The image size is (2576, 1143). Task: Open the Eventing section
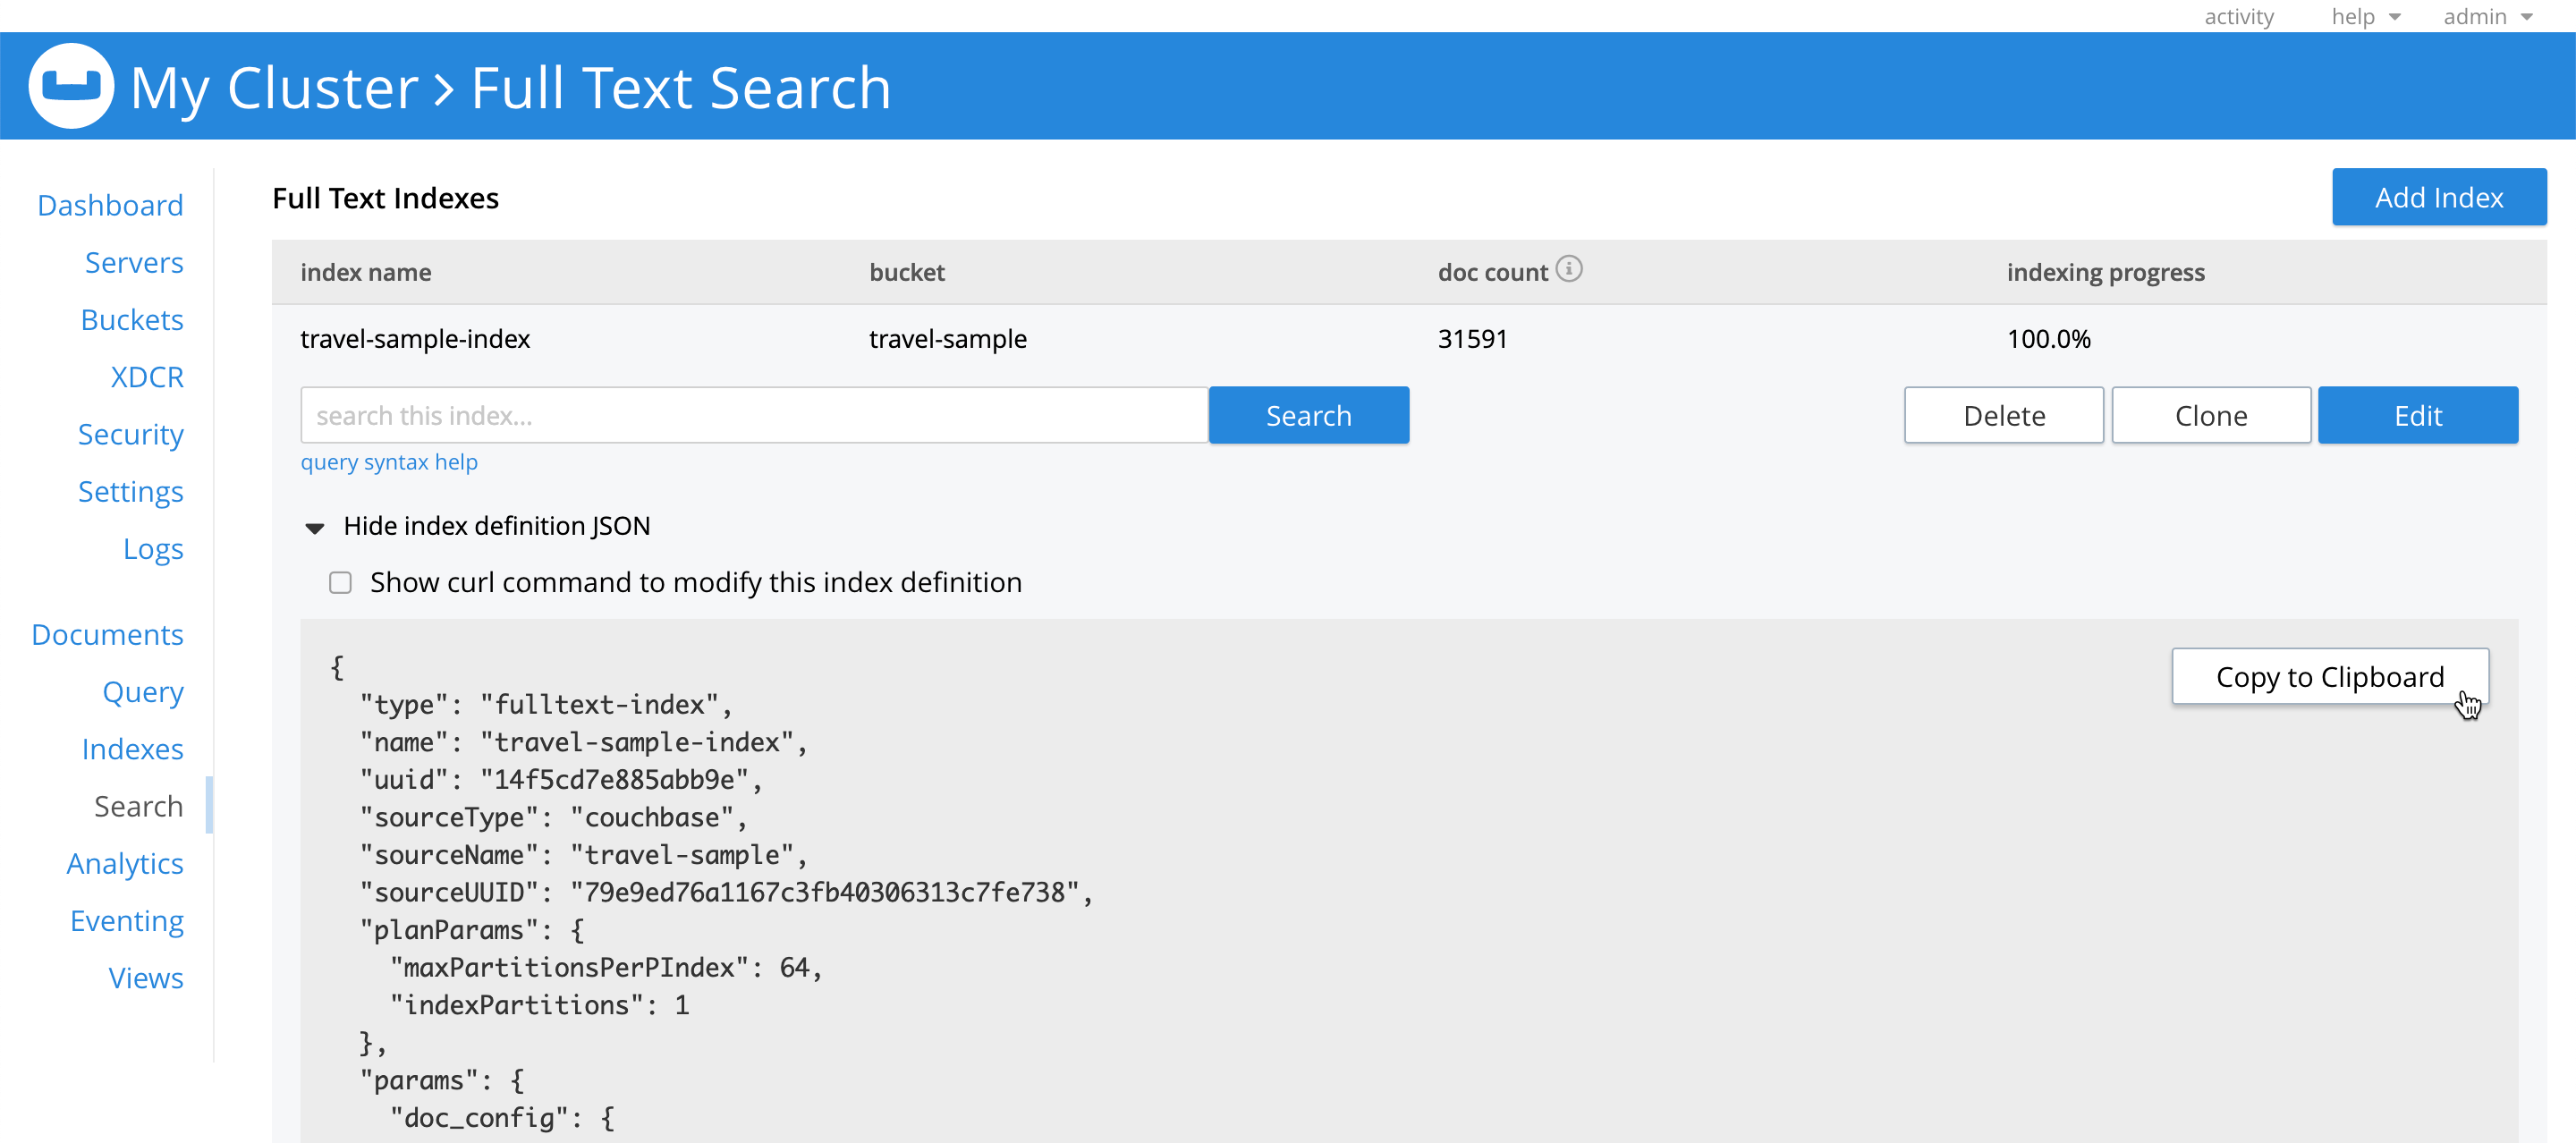click(x=126, y=919)
